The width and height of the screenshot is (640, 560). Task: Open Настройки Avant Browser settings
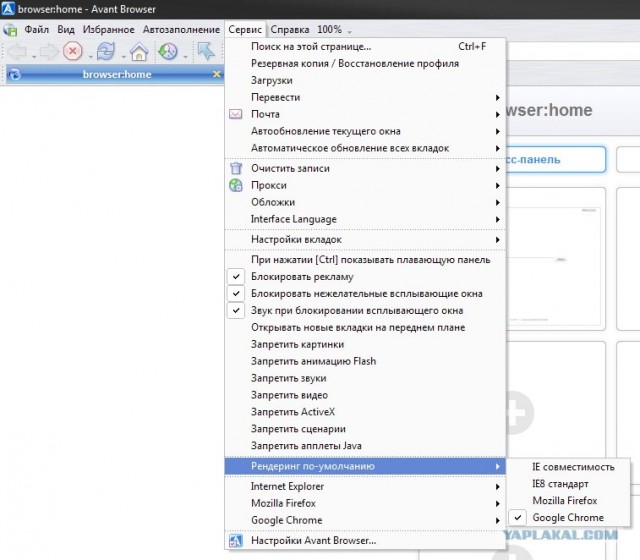pyautogui.click(x=313, y=541)
